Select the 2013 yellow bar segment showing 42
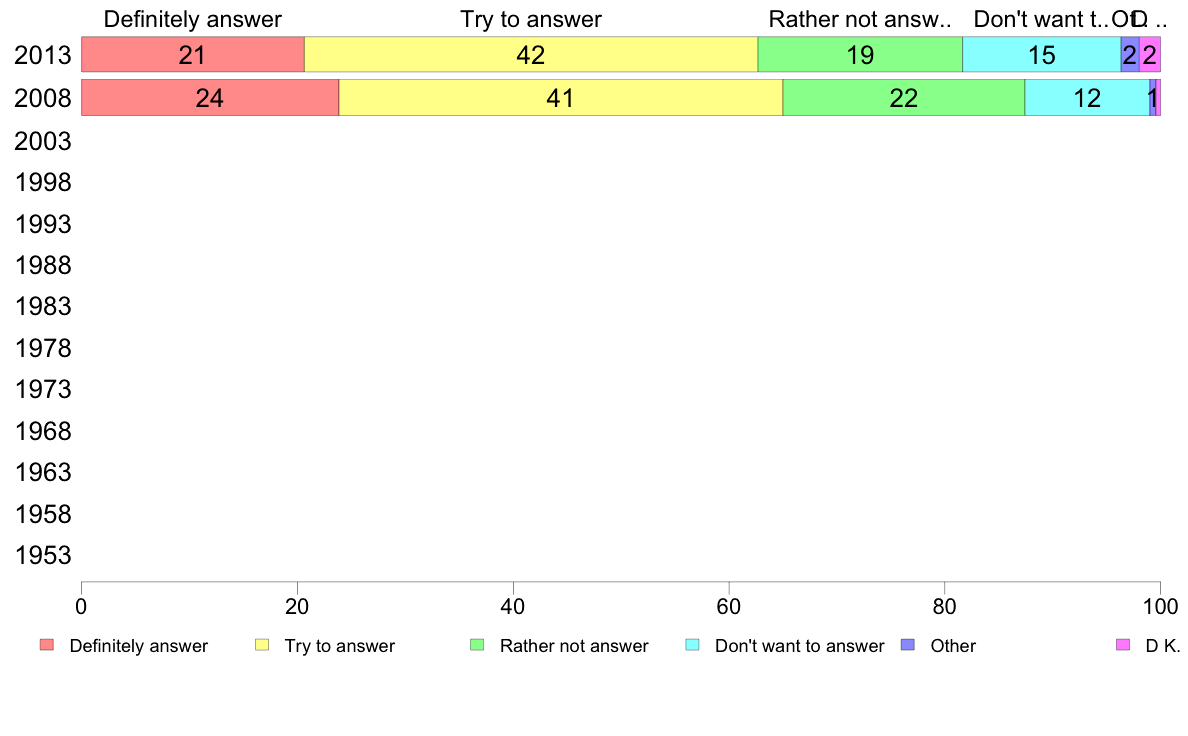 click(x=531, y=55)
